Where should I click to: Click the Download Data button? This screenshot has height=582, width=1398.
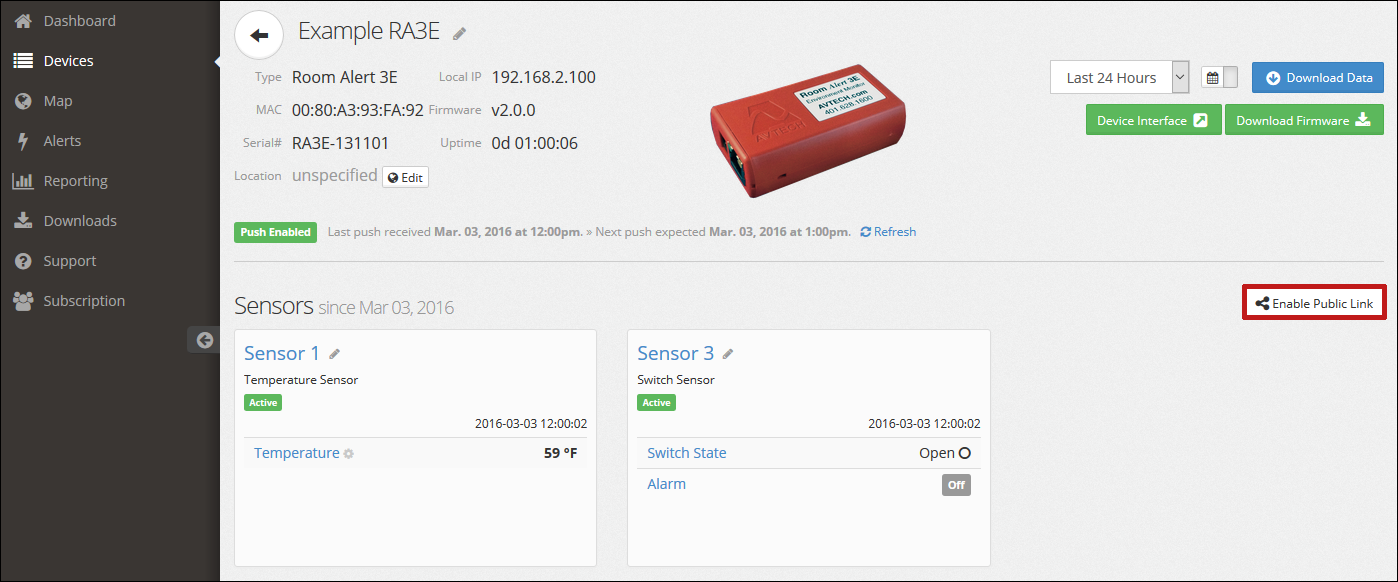(1317, 77)
